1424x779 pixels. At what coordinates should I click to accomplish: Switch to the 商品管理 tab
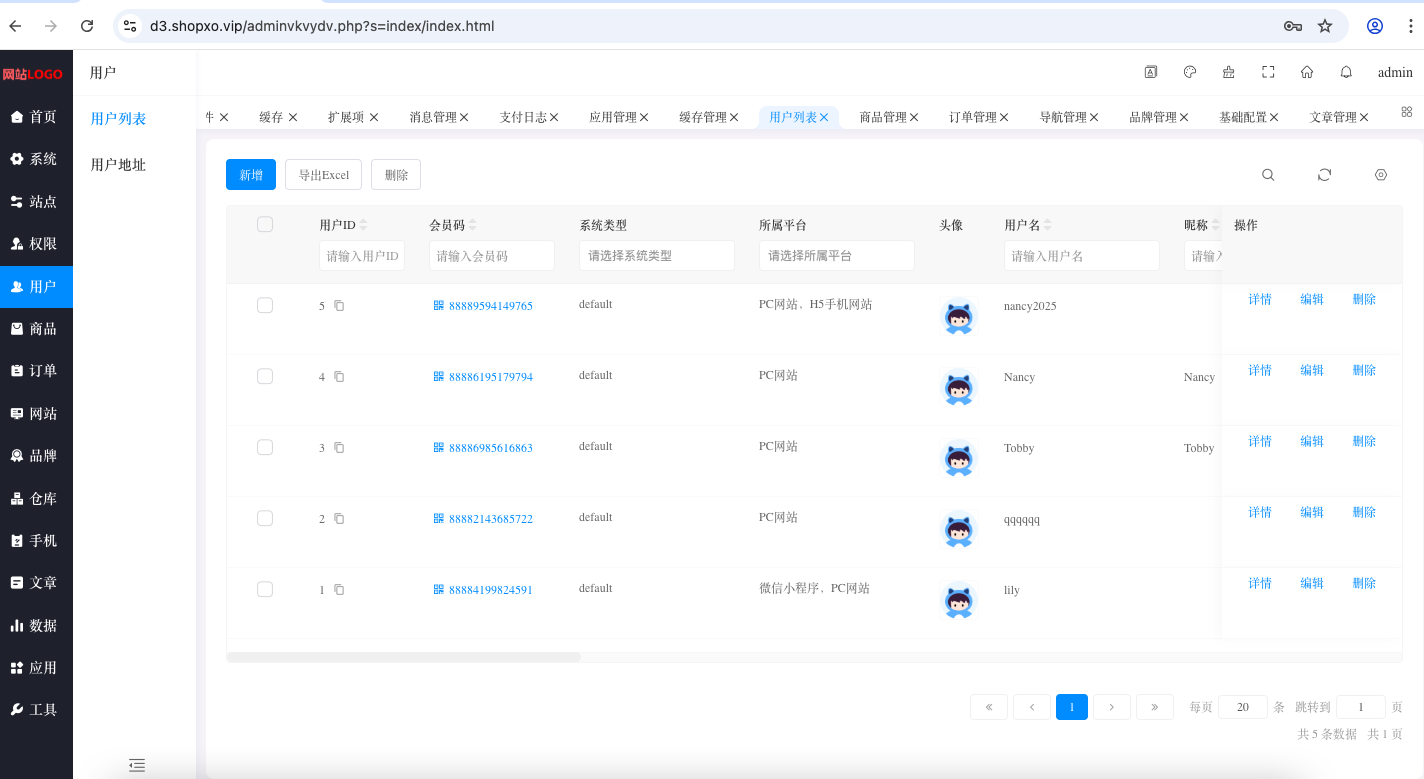point(883,117)
